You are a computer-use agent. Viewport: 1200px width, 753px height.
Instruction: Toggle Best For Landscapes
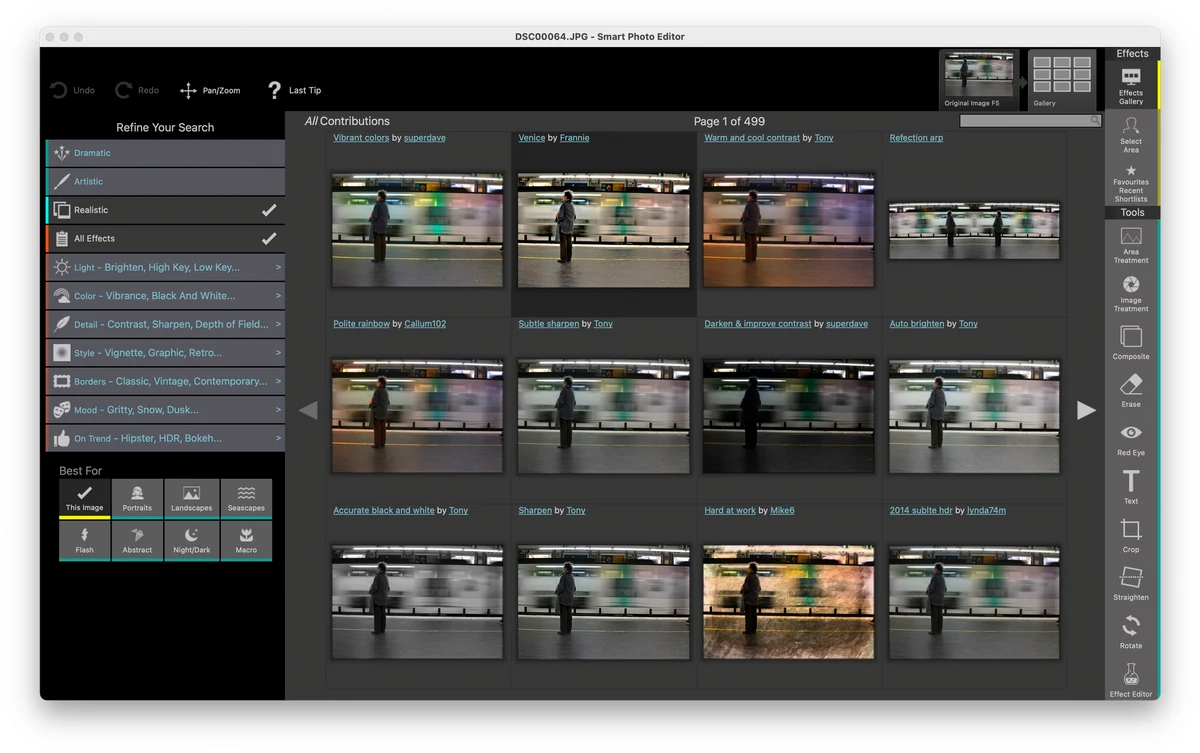click(x=192, y=499)
